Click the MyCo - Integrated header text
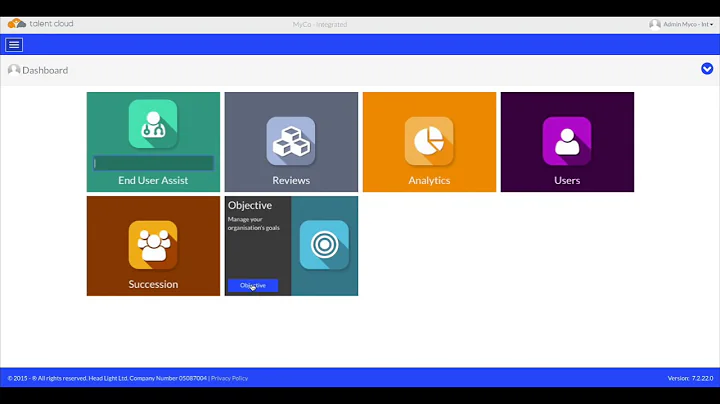This screenshot has height=404, width=720. point(320,24)
